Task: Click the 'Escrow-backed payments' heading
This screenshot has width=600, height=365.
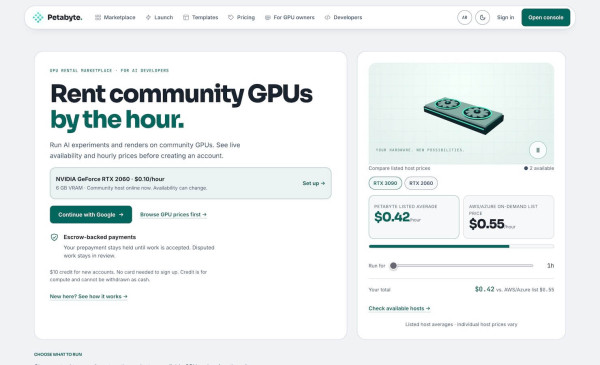Action: [x=100, y=237]
